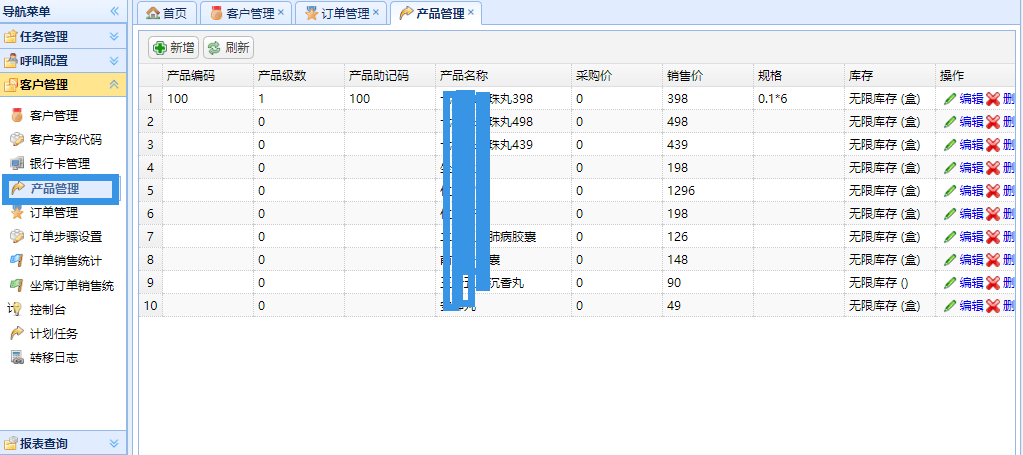Click the 刷新 refresh button
This screenshot has width=1023, height=455.
click(x=228, y=47)
